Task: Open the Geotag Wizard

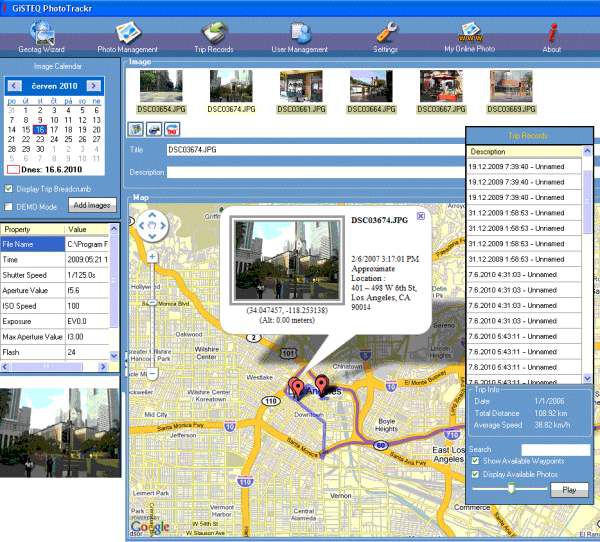Action: click(43, 35)
